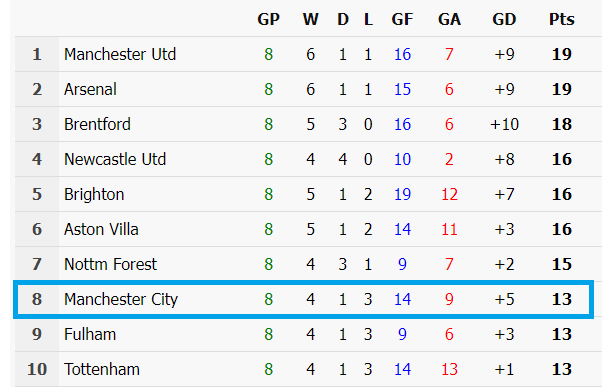Click the Manchester Utd team name
This screenshot has width=604, height=388.
coord(120,54)
